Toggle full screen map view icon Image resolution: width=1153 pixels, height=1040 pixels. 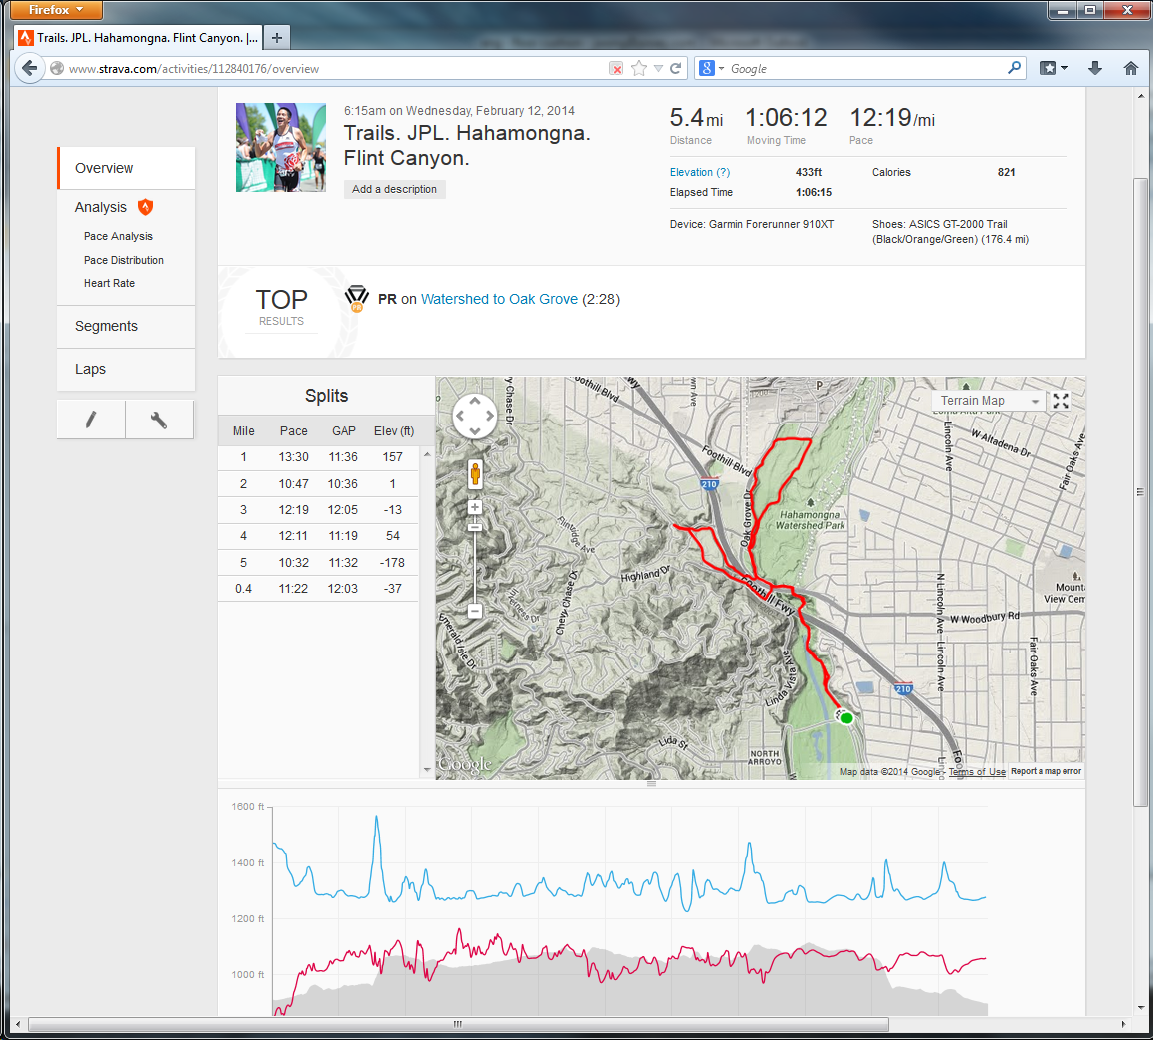click(x=1061, y=401)
